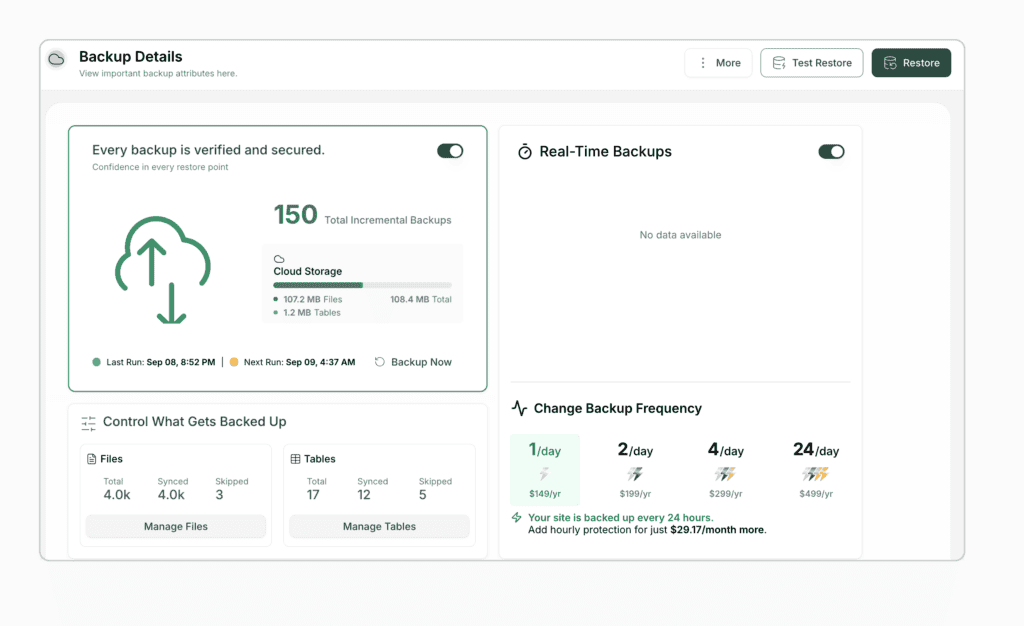Click the sliders icon beside Control What Gets Backed Up
Screen dimensions: 1024x626
88,423
